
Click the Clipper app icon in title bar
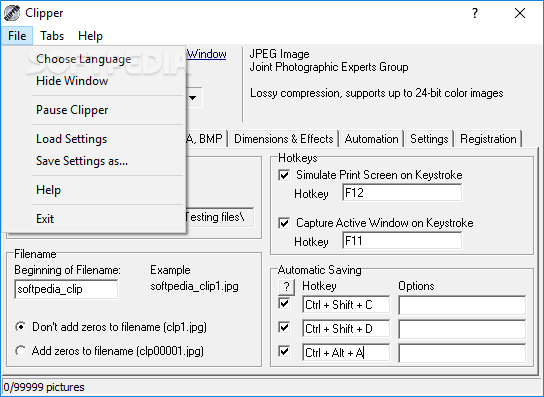coord(12,13)
